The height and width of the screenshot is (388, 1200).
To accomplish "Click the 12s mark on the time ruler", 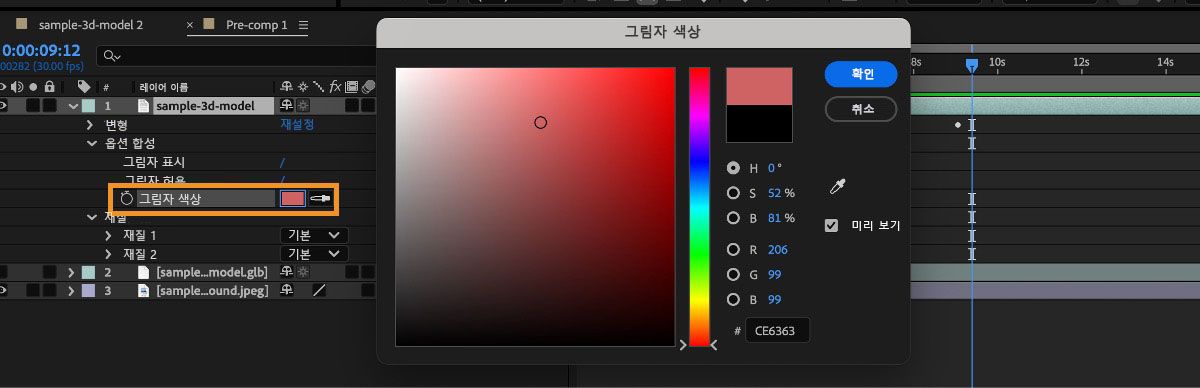I will 1081,62.
